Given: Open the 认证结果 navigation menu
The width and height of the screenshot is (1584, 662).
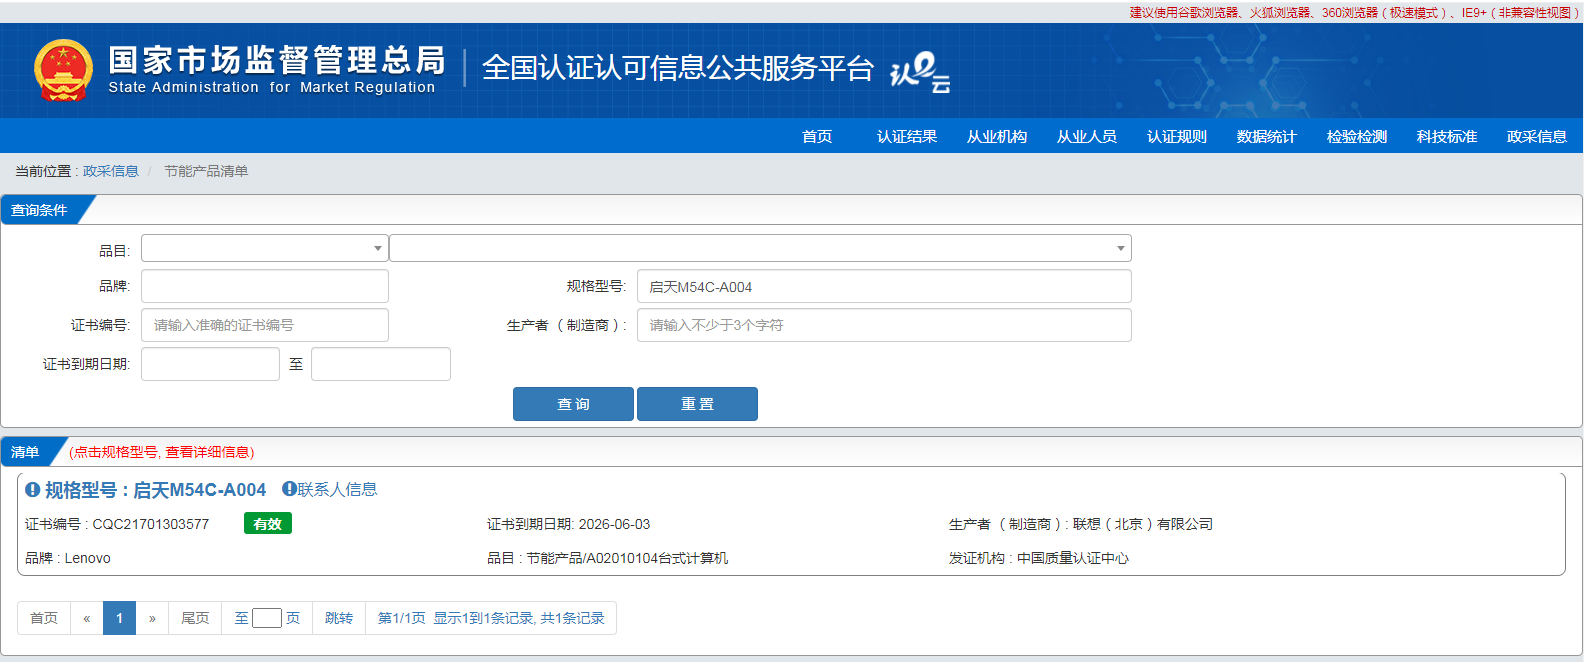Looking at the screenshot, I should 906,137.
